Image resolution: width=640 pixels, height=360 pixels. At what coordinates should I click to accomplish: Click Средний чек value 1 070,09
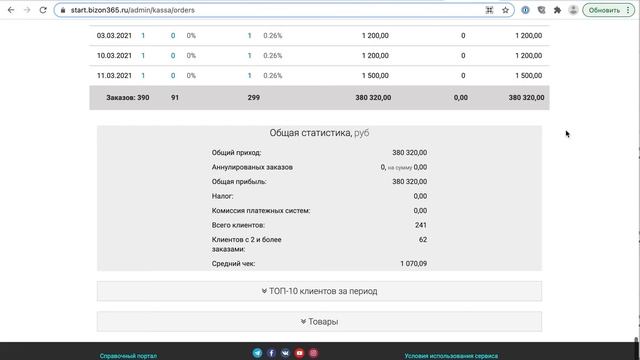click(413, 264)
